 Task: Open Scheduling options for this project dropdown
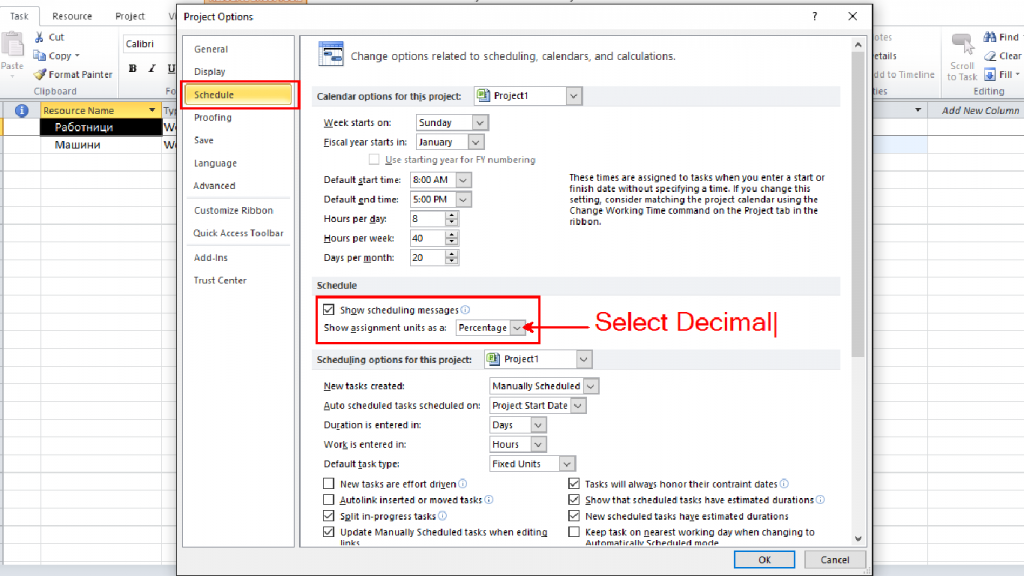(x=584, y=359)
